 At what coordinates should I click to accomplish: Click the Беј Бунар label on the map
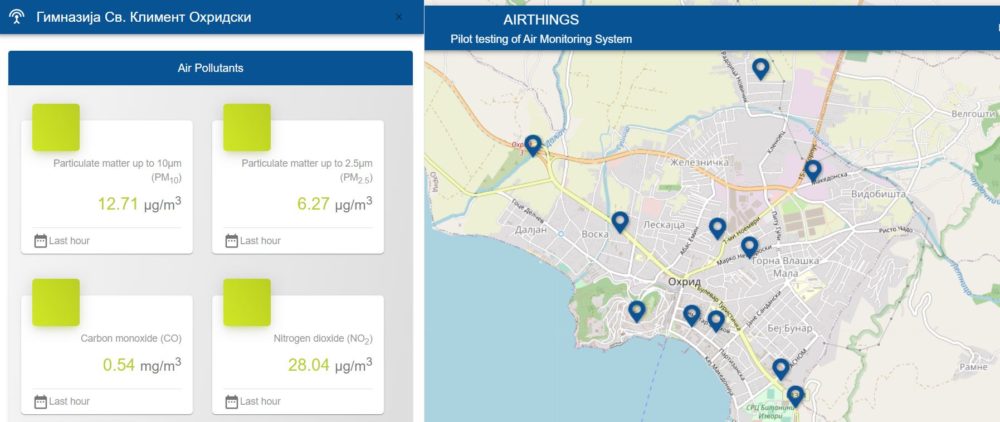(x=789, y=328)
